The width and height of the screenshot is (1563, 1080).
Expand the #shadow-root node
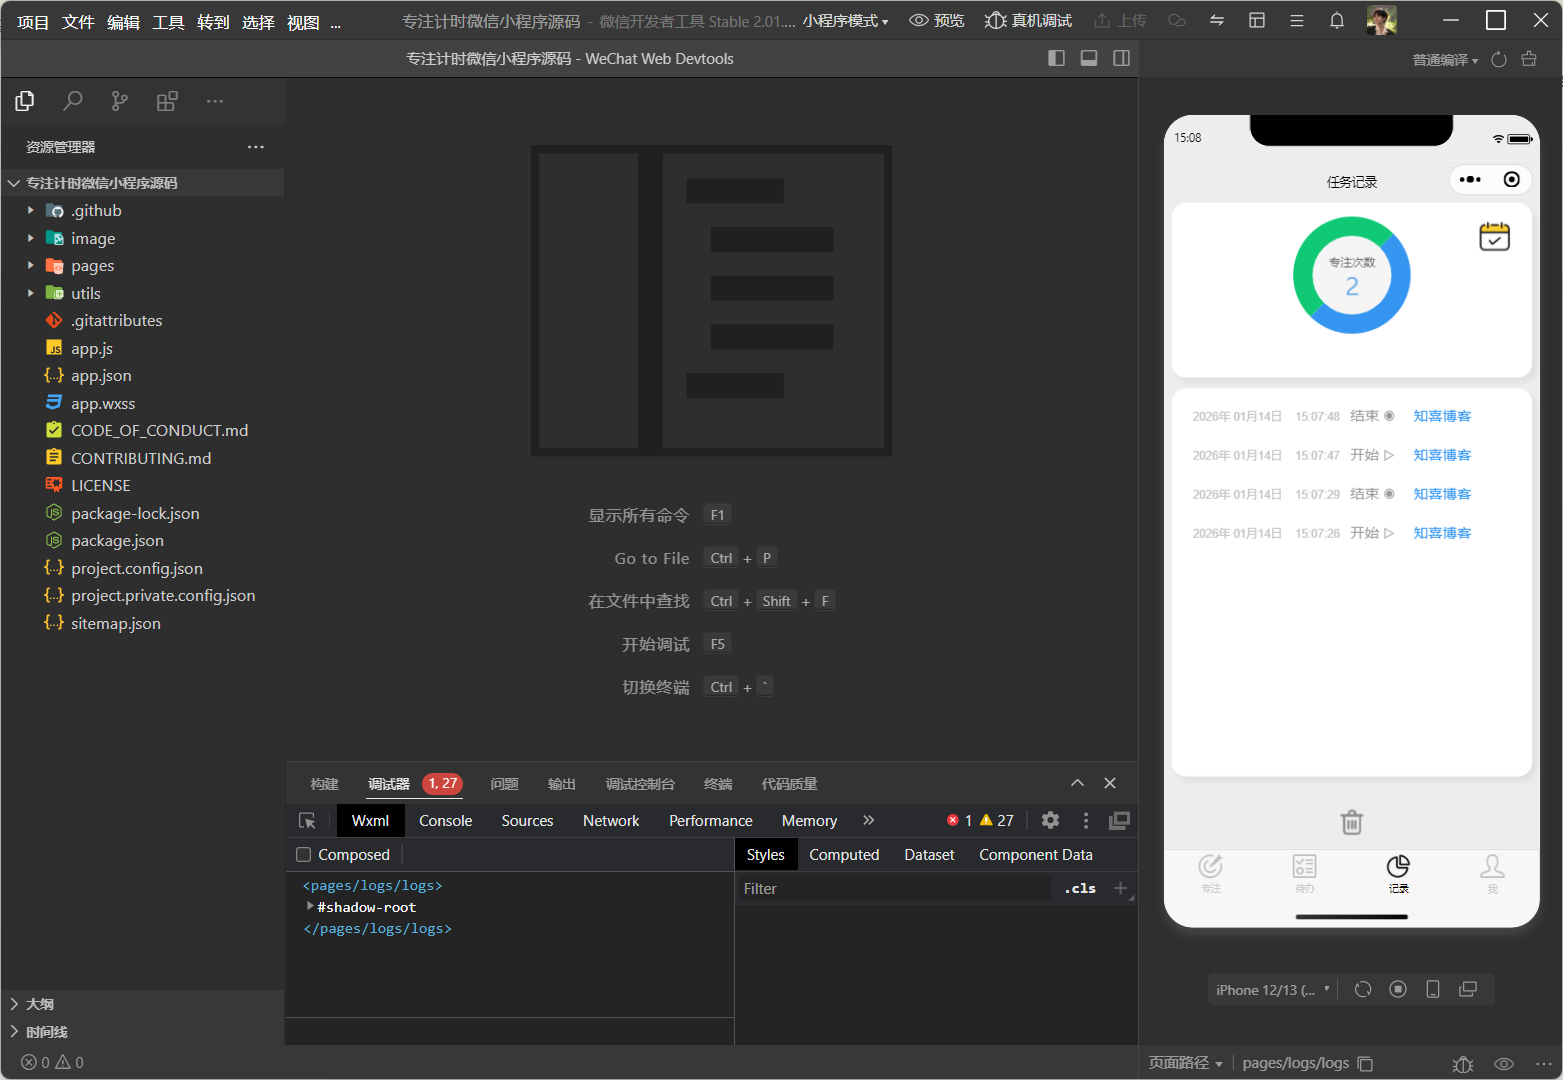pos(310,907)
